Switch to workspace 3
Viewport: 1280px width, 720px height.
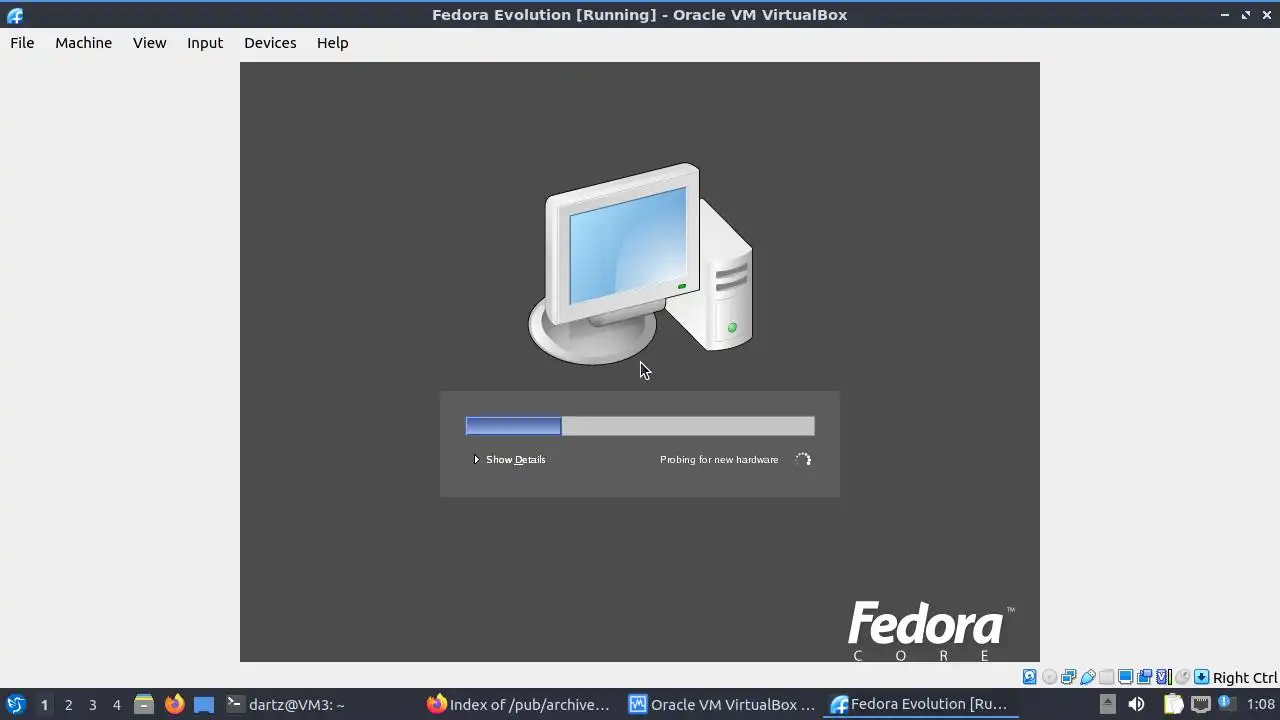[x=92, y=705]
